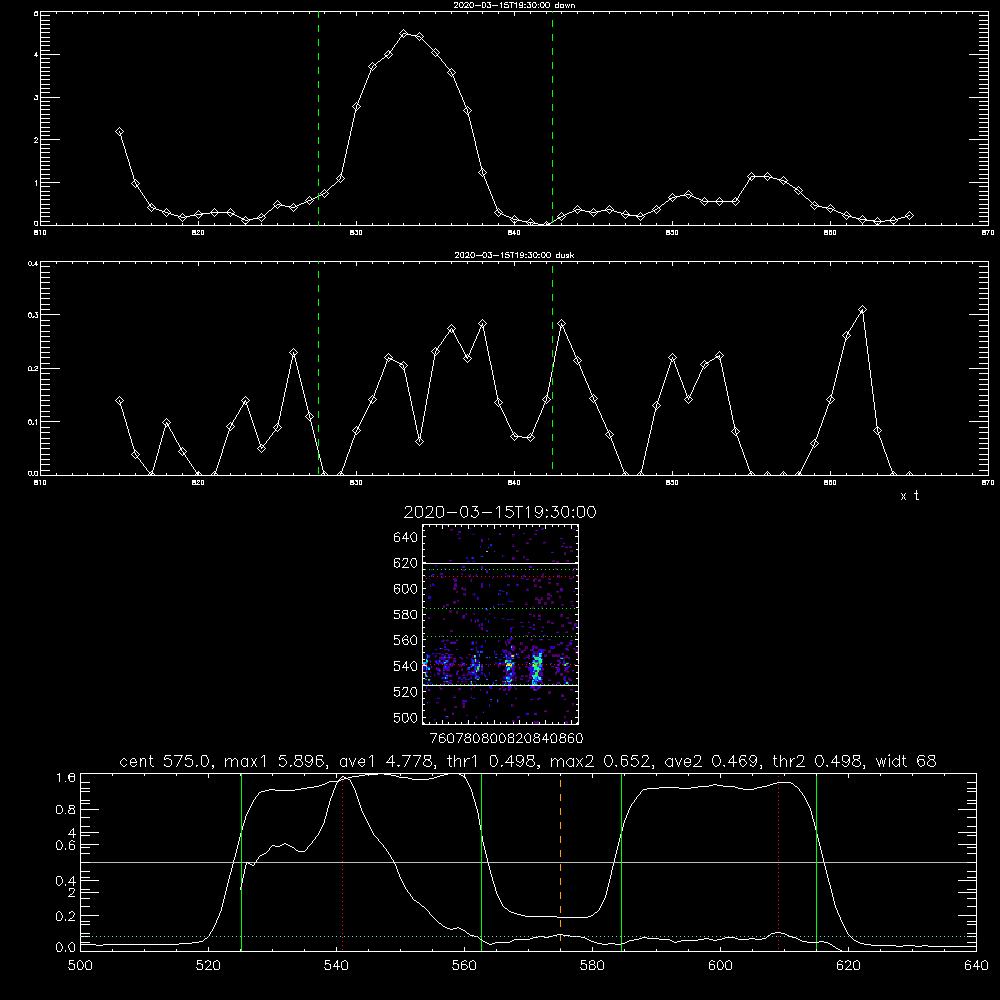This screenshot has height=1000, width=1000.
Task: Click the '0.0' y-axis label of the bottom plot
Action: click(66, 948)
